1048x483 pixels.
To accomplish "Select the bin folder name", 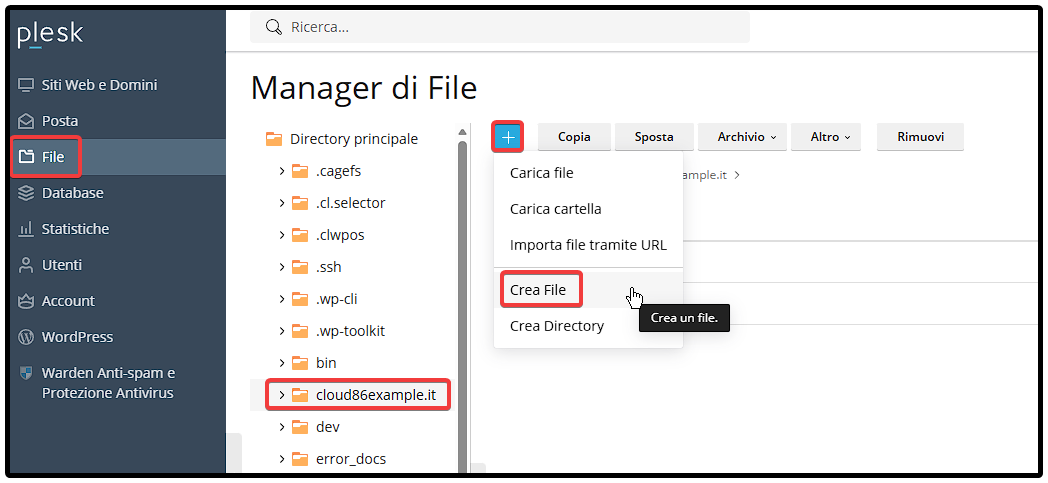I will (326, 363).
